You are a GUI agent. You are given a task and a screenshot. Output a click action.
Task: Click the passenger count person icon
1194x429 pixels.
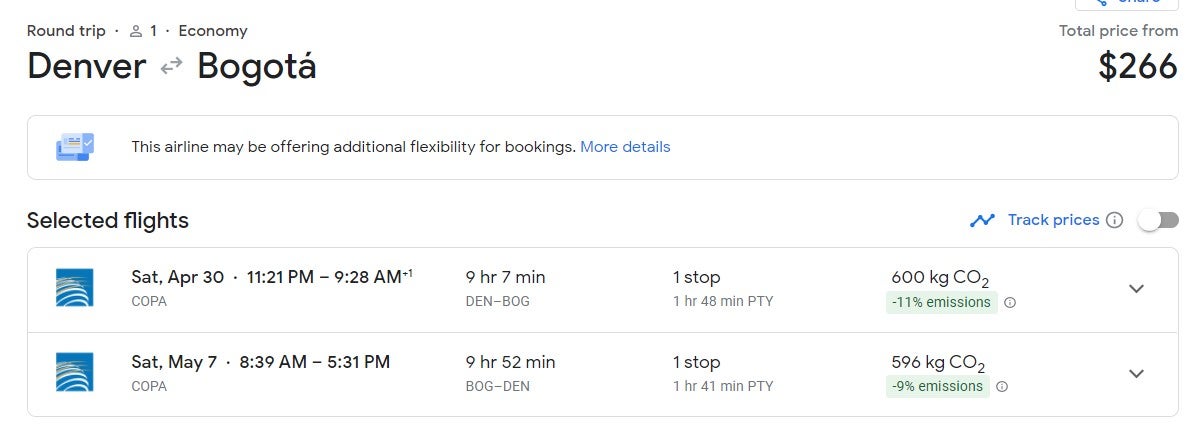click(x=136, y=31)
